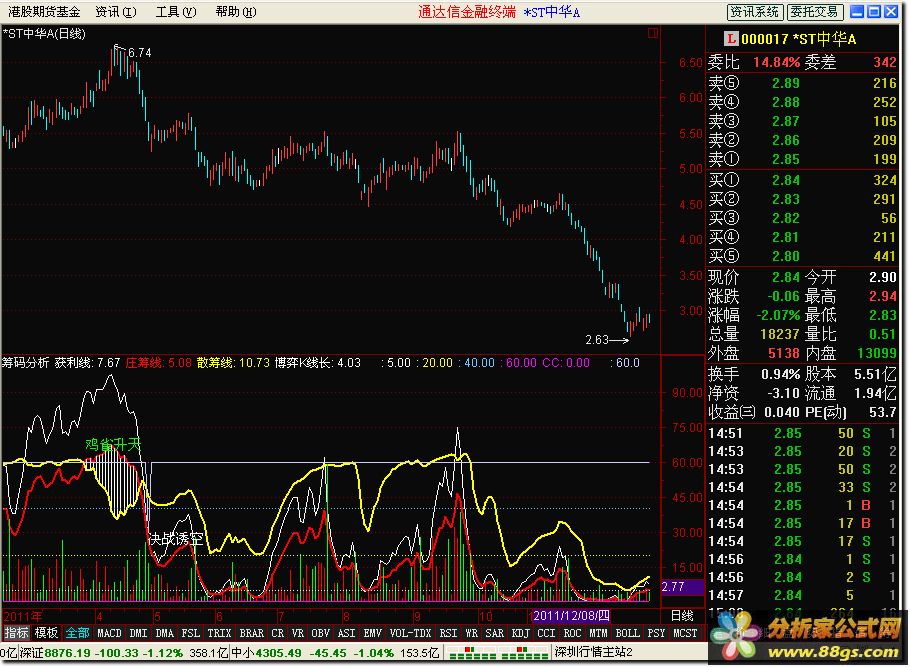Switch indicator to VR

(298, 633)
